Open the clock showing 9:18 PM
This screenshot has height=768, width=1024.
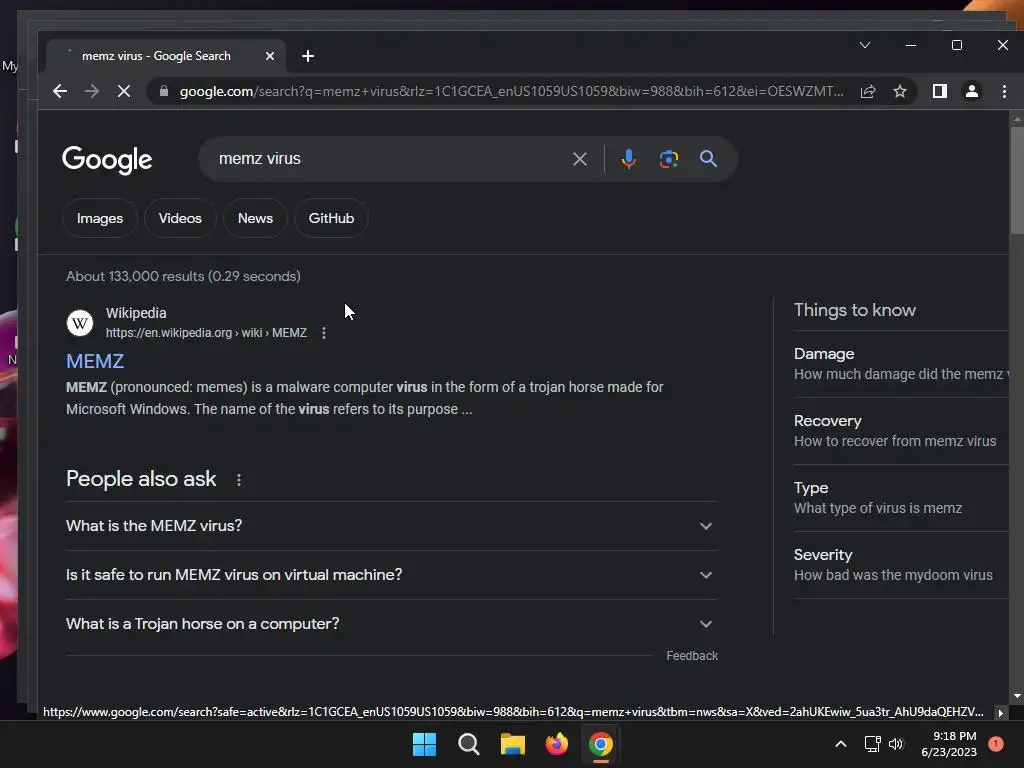point(948,744)
